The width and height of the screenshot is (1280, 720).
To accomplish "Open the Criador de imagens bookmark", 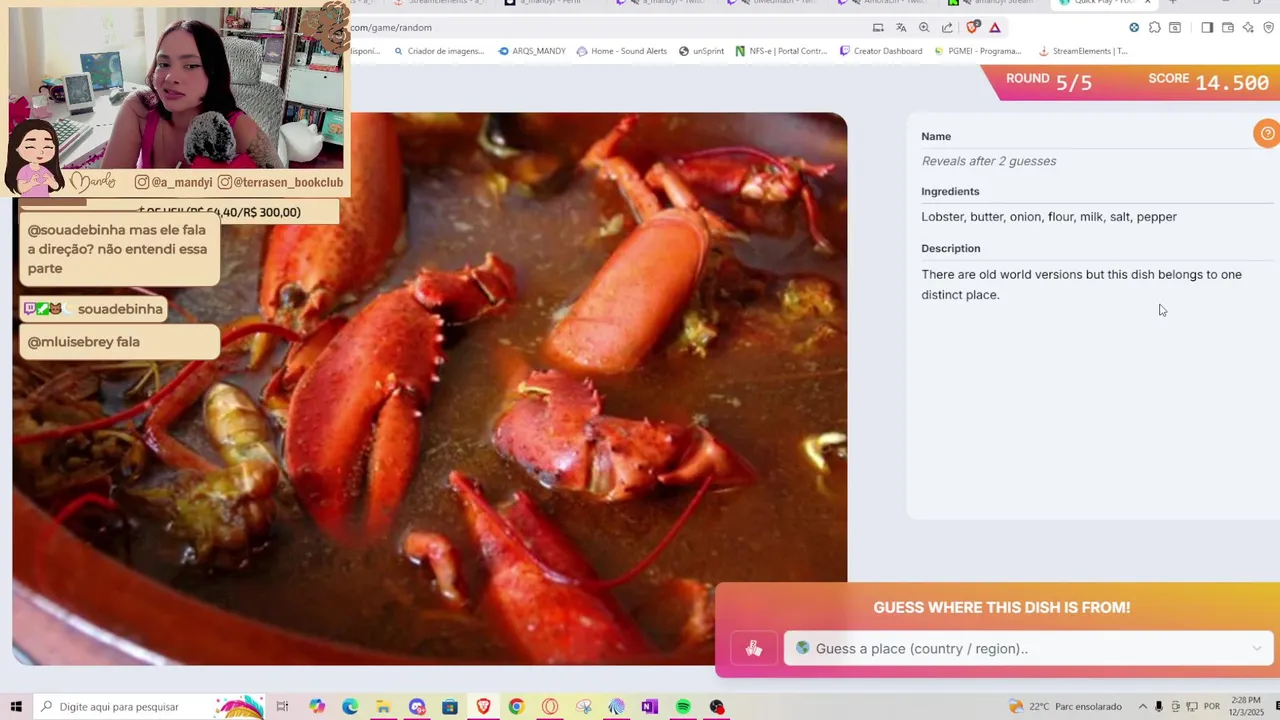I will coord(439,51).
